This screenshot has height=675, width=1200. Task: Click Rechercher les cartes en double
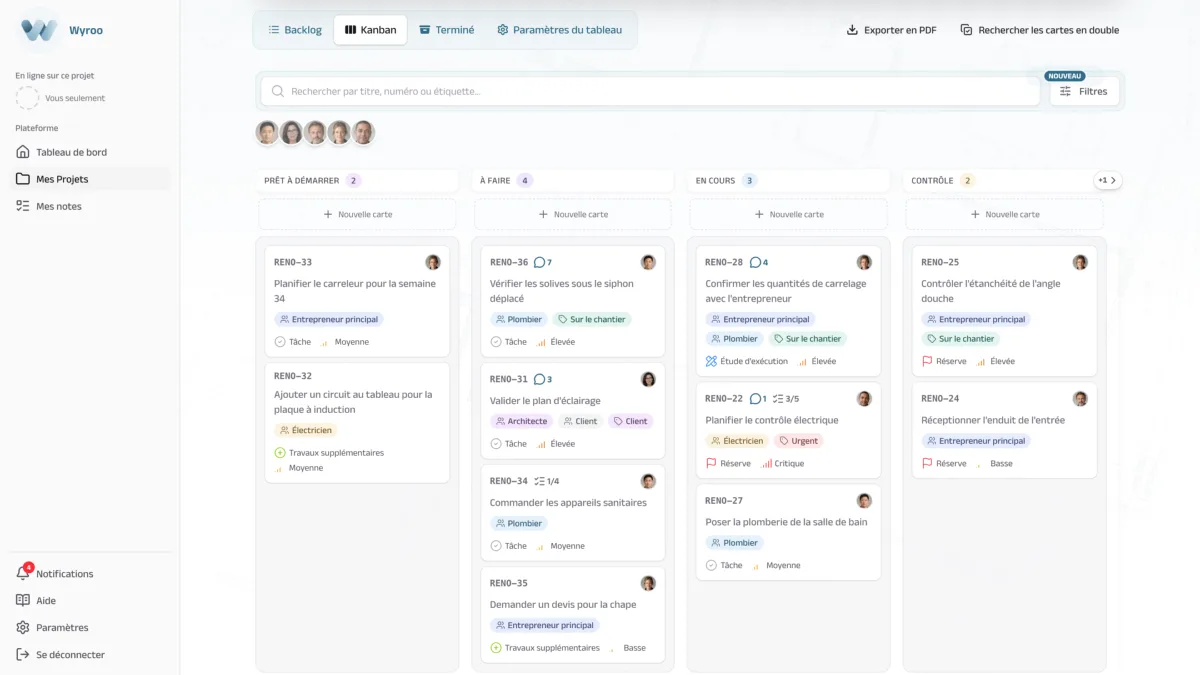pos(1040,30)
